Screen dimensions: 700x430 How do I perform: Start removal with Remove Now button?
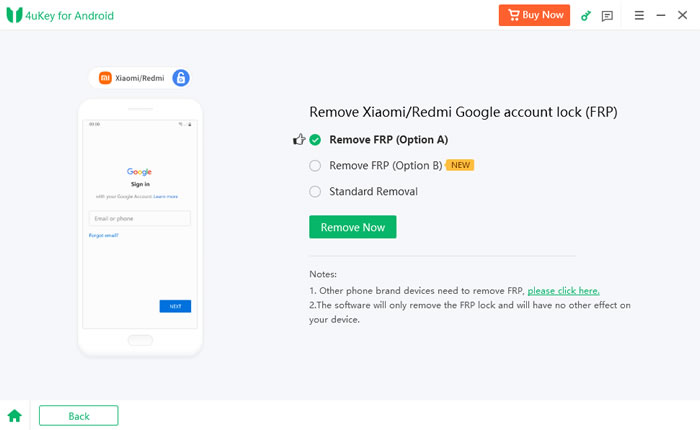click(x=353, y=227)
